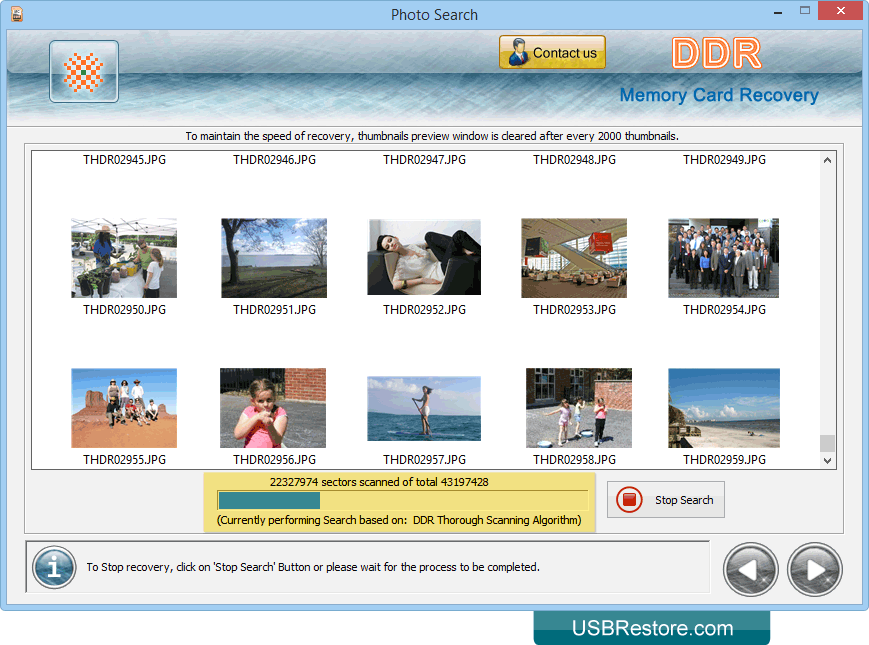Click the THDR02957.JPG file name label

(x=424, y=460)
